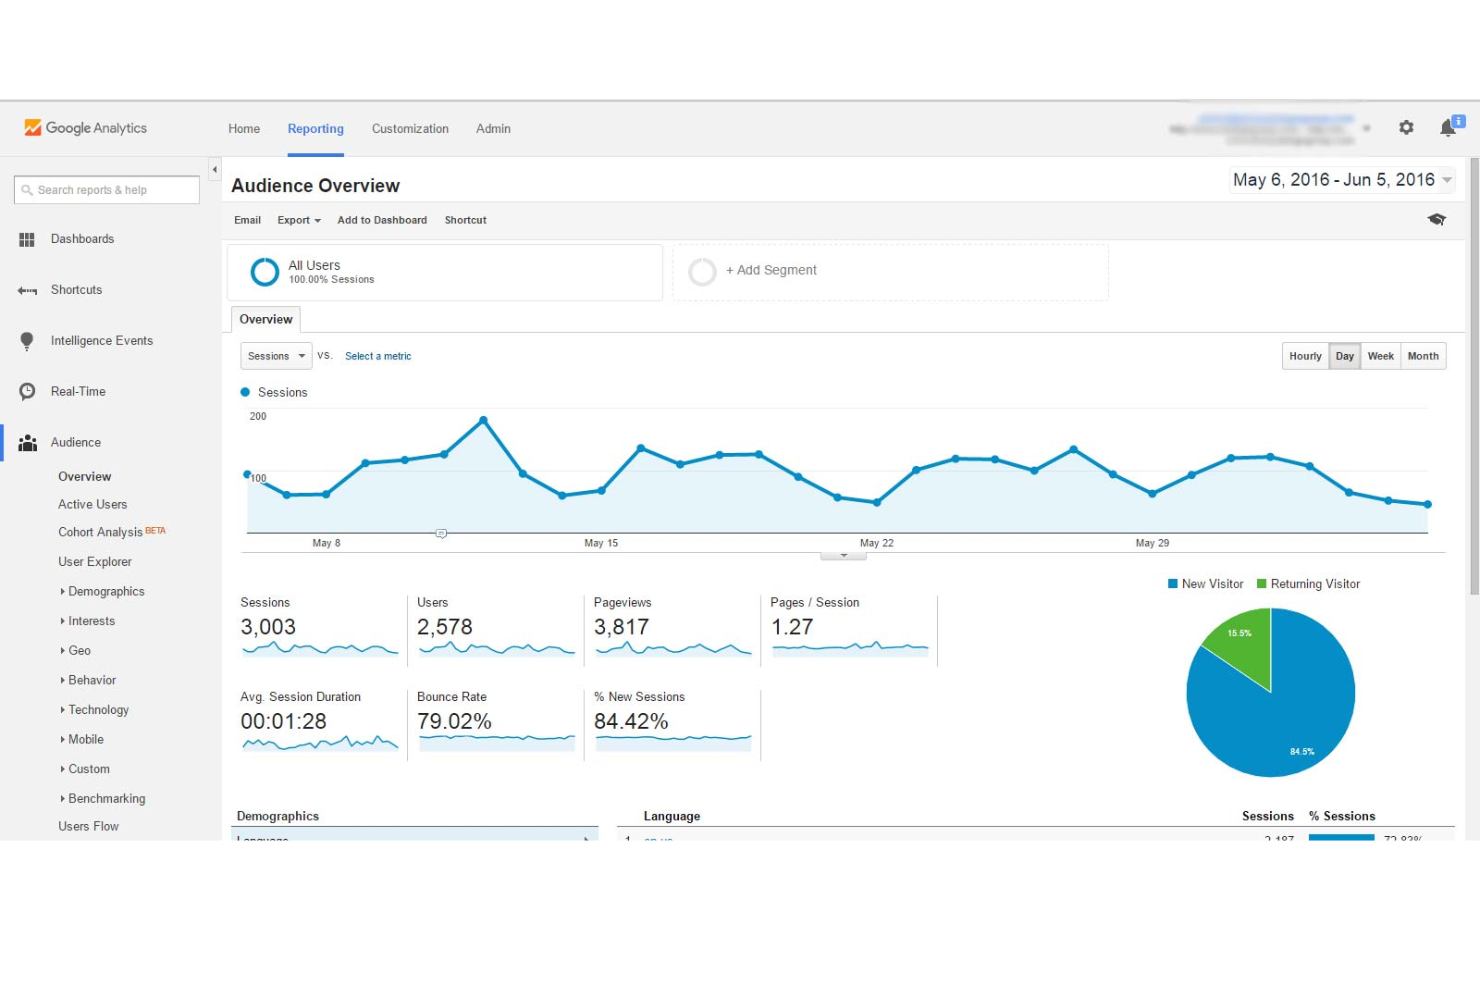Click the All Users segment circle
The width and height of the screenshot is (1480, 987).
pos(265,272)
